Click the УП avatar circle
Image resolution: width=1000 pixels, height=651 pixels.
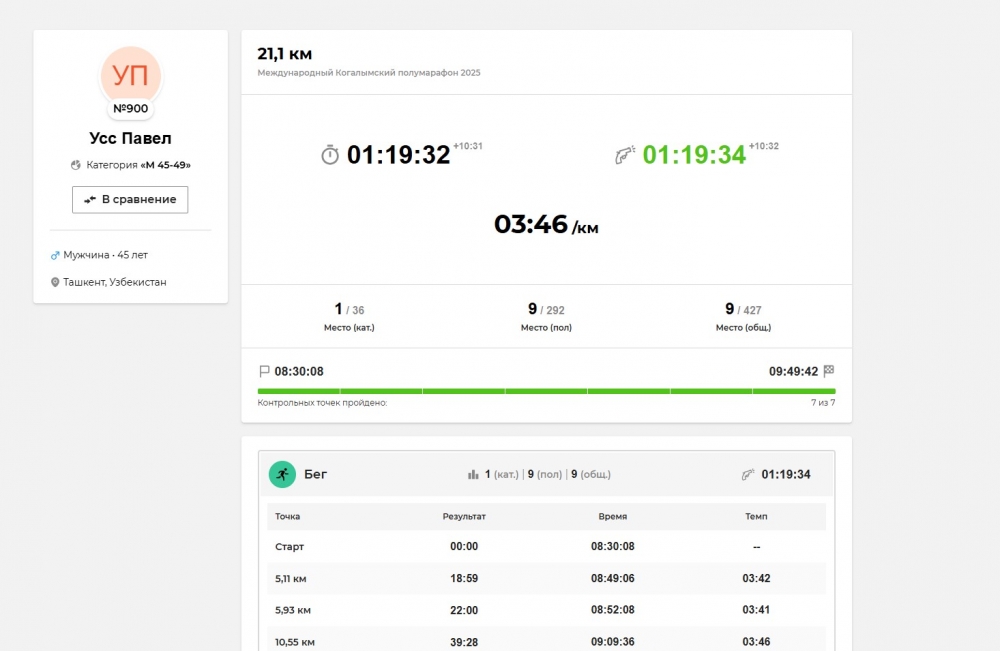[x=130, y=75]
